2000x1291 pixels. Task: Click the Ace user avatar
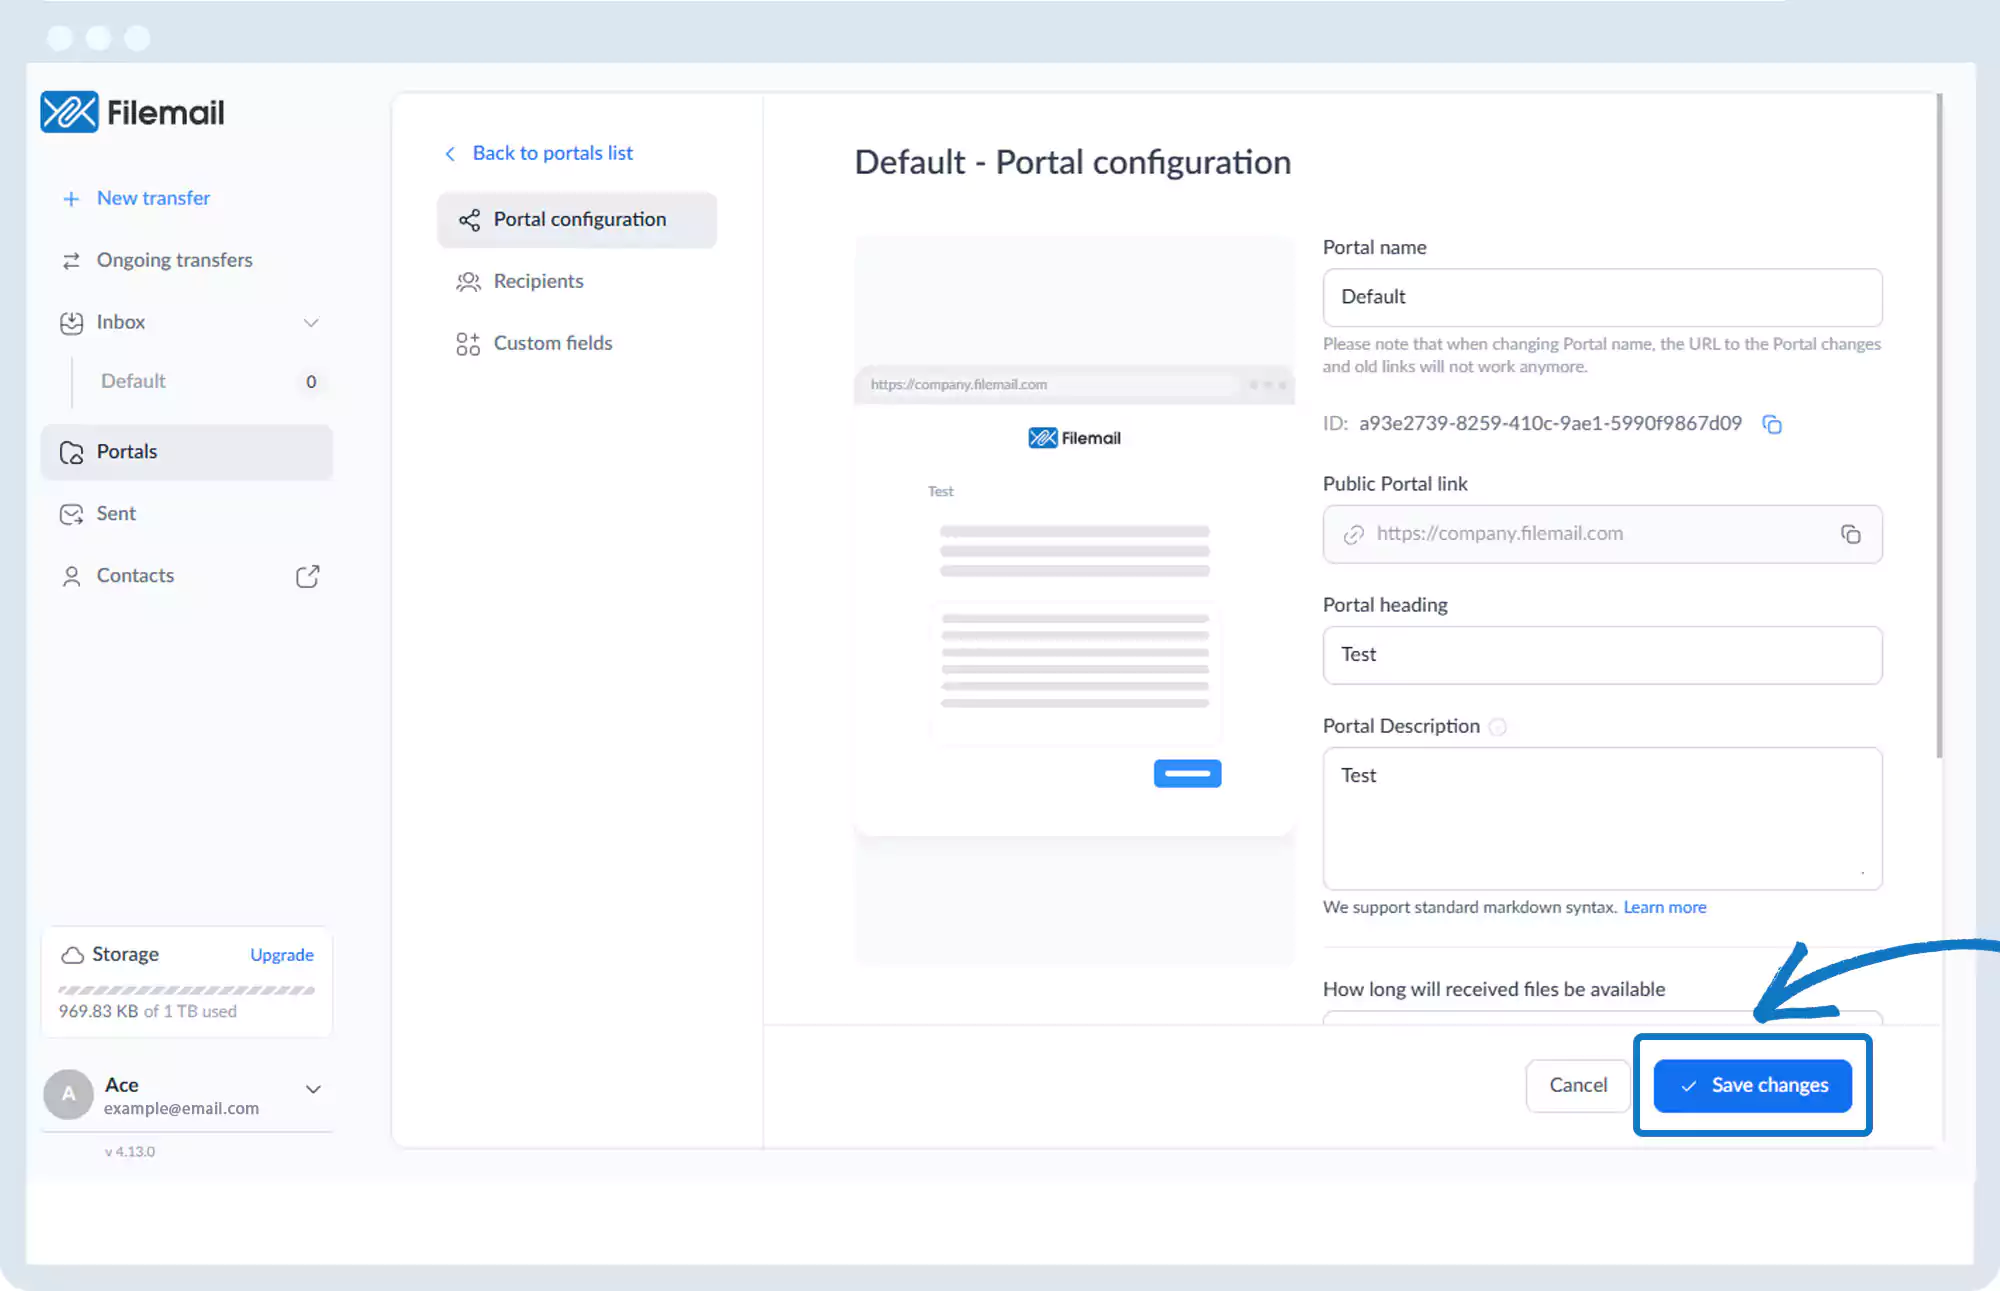point(68,1094)
